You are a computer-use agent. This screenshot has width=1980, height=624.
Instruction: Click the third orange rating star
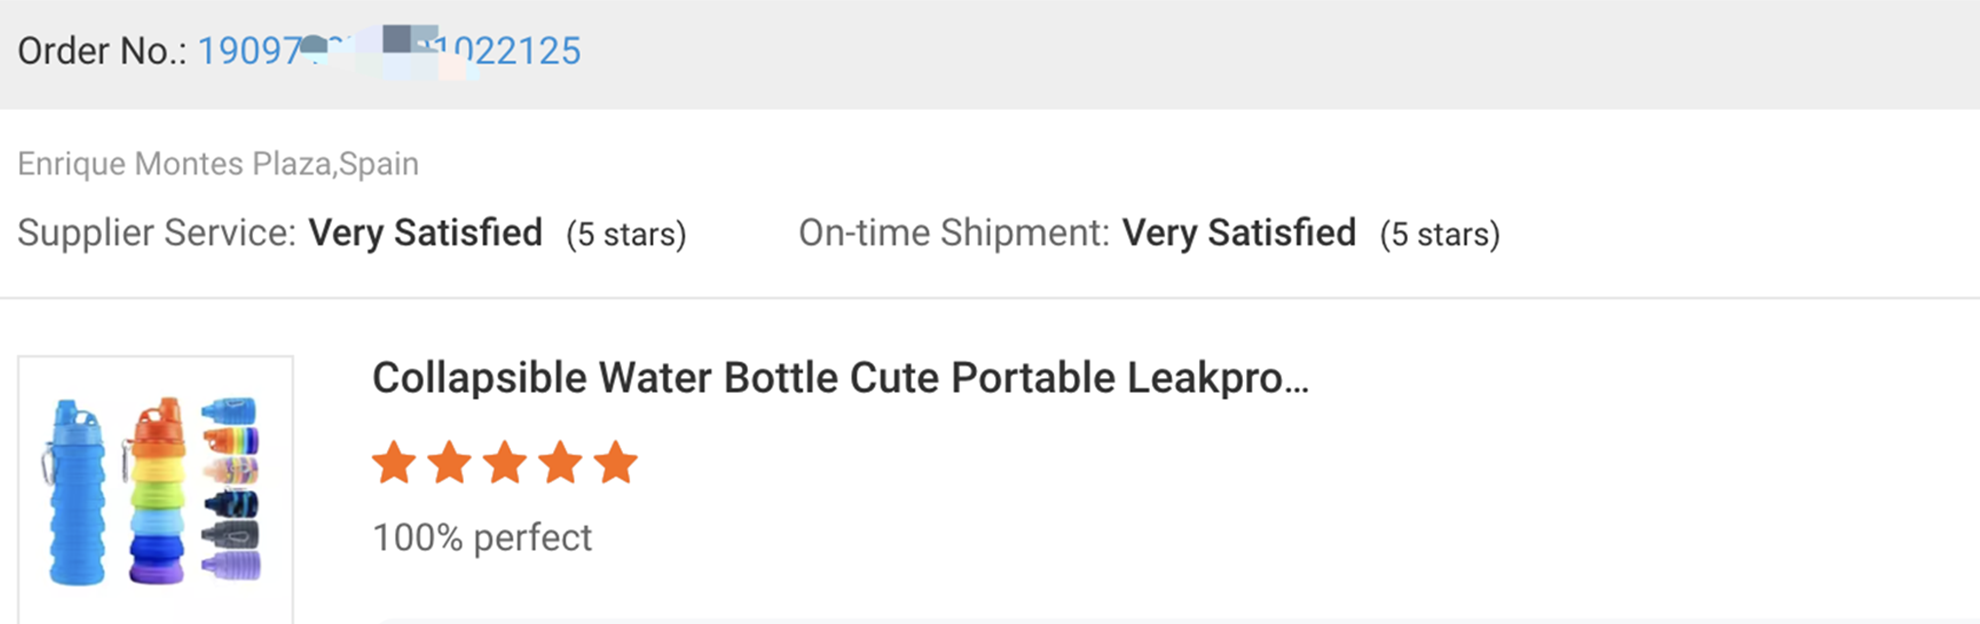(x=505, y=463)
